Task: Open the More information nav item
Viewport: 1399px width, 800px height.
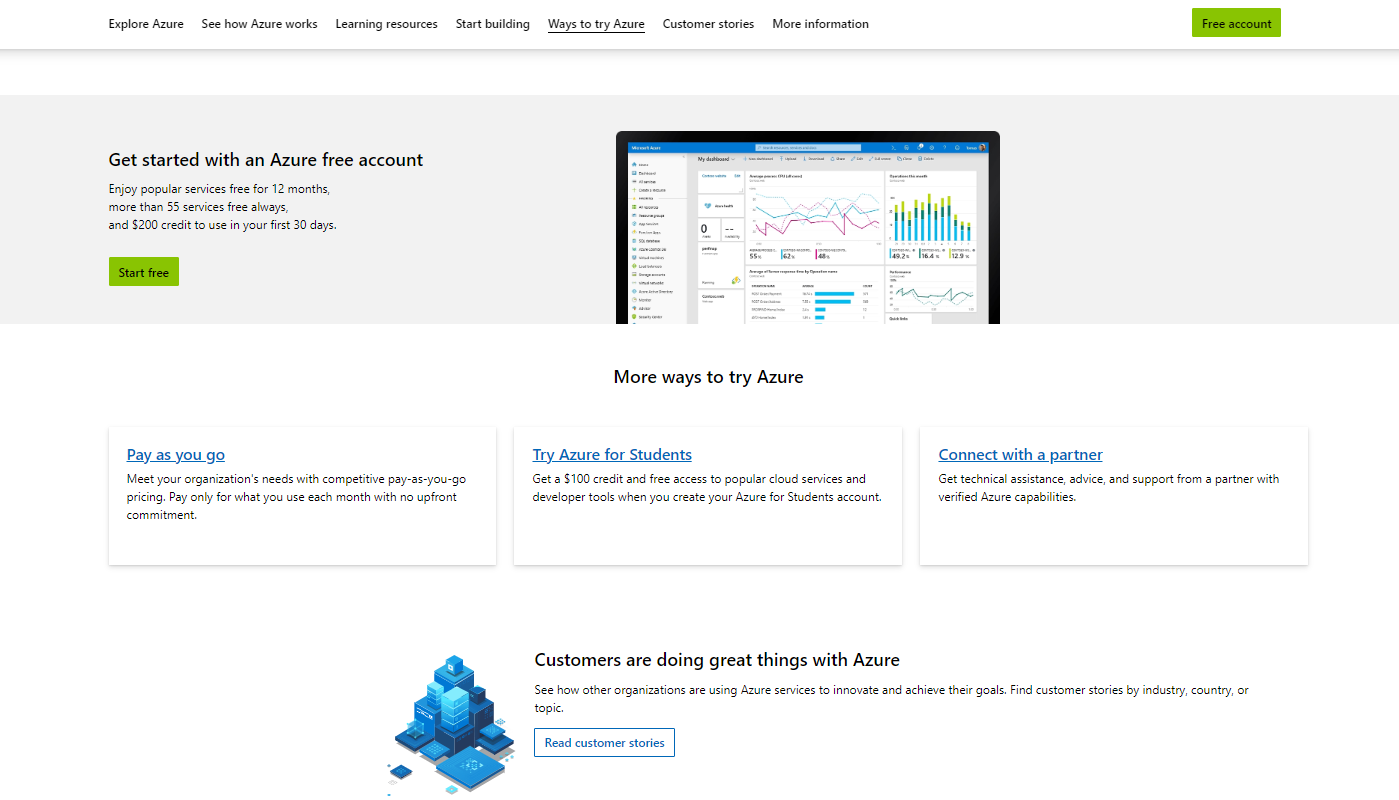Action: 820,24
